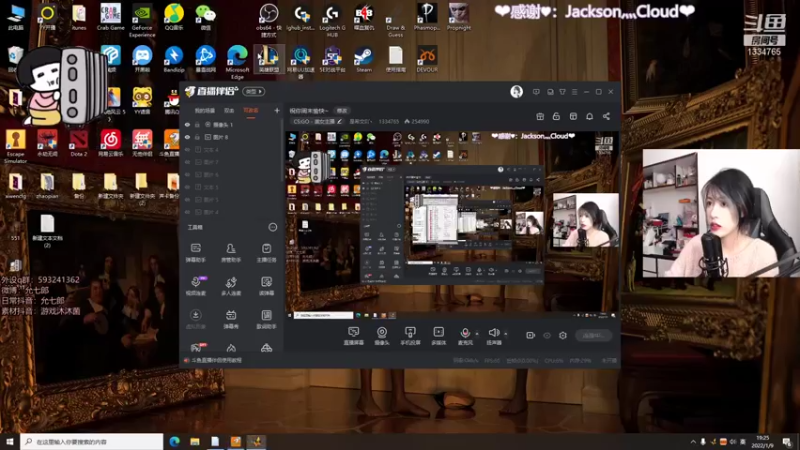Lock the 摄像头 1 layer

click(197, 124)
